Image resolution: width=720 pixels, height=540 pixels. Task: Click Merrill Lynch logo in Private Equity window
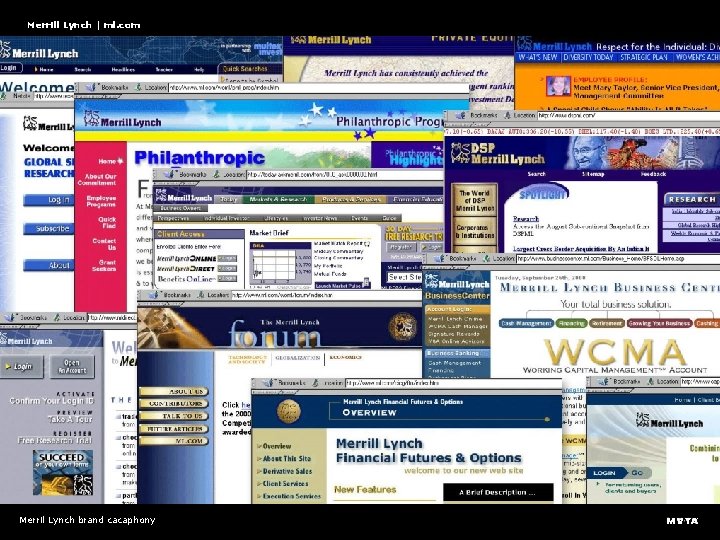pos(330,40)
